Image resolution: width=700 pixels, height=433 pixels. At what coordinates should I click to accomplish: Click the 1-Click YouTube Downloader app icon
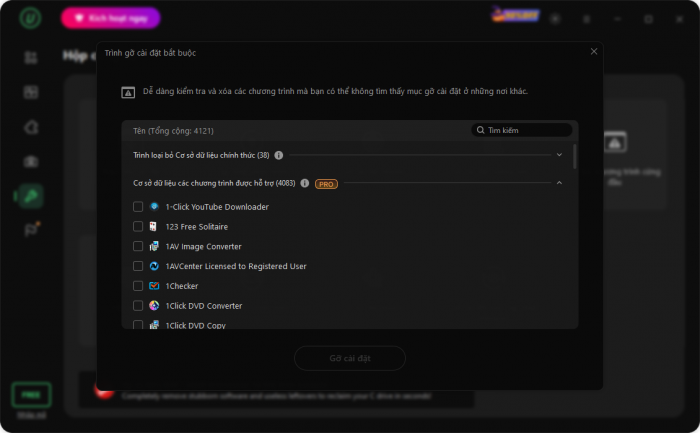point(154,207)
